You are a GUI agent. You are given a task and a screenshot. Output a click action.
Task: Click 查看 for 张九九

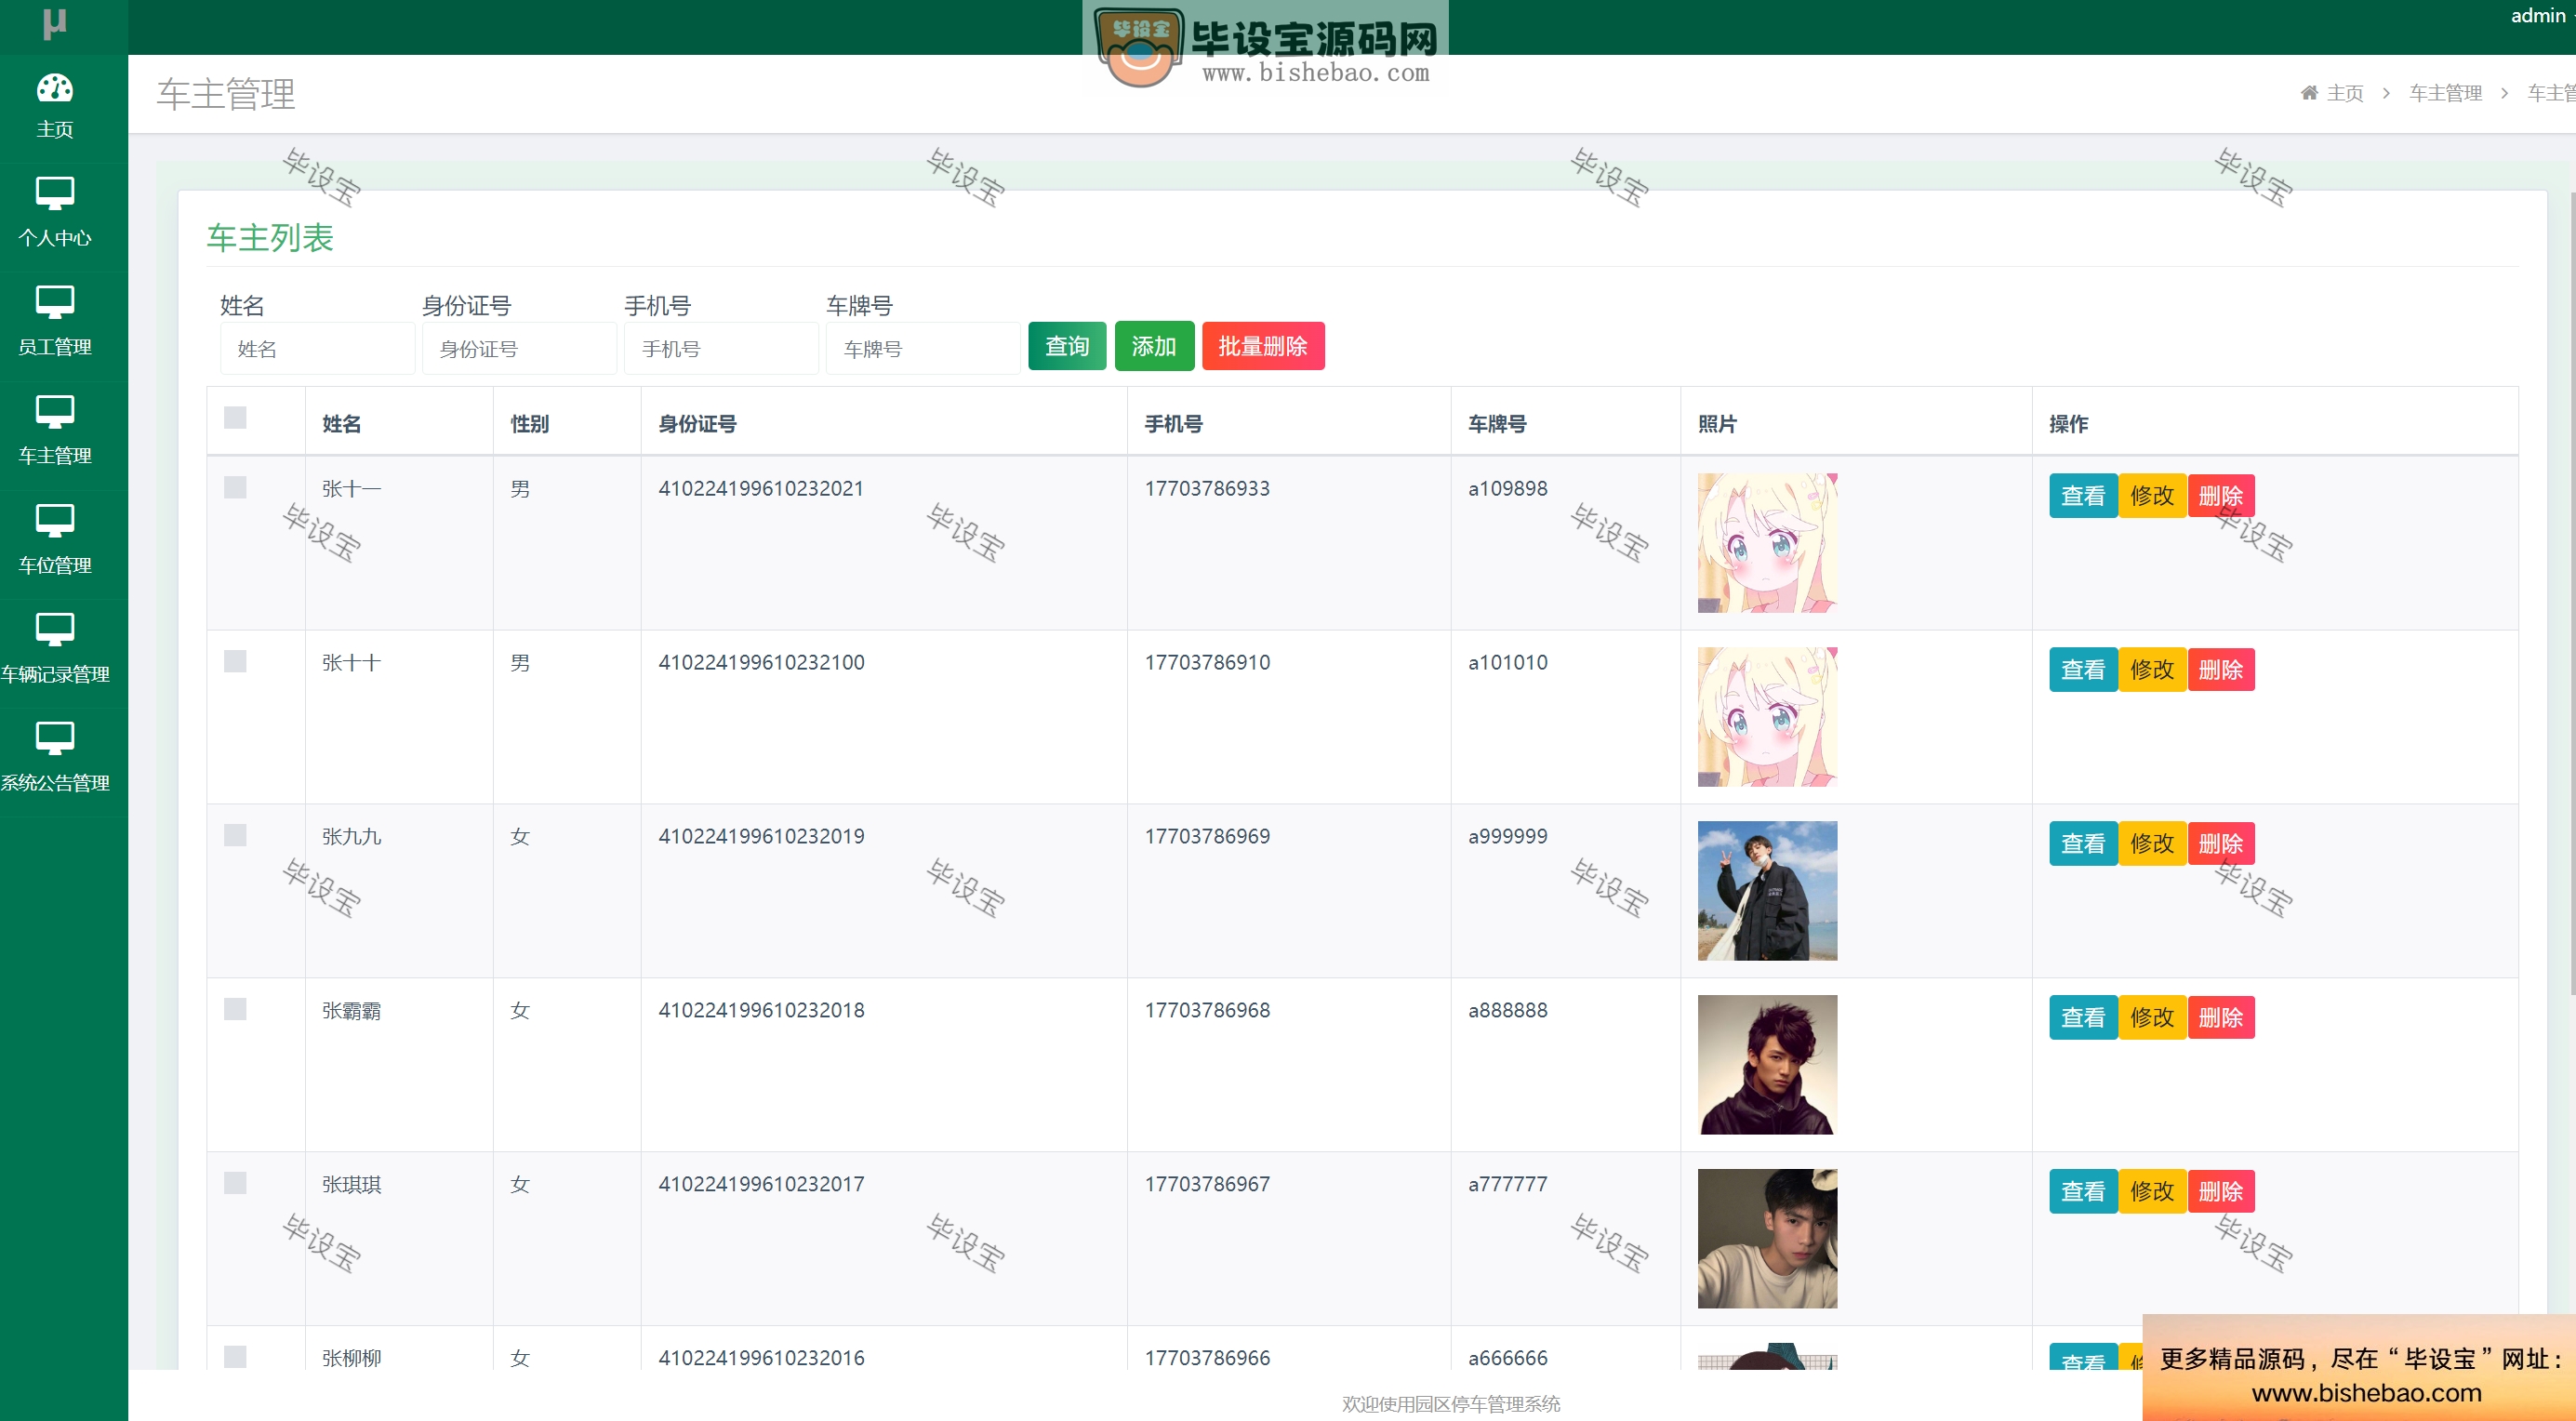click(x=2083, y=844)
